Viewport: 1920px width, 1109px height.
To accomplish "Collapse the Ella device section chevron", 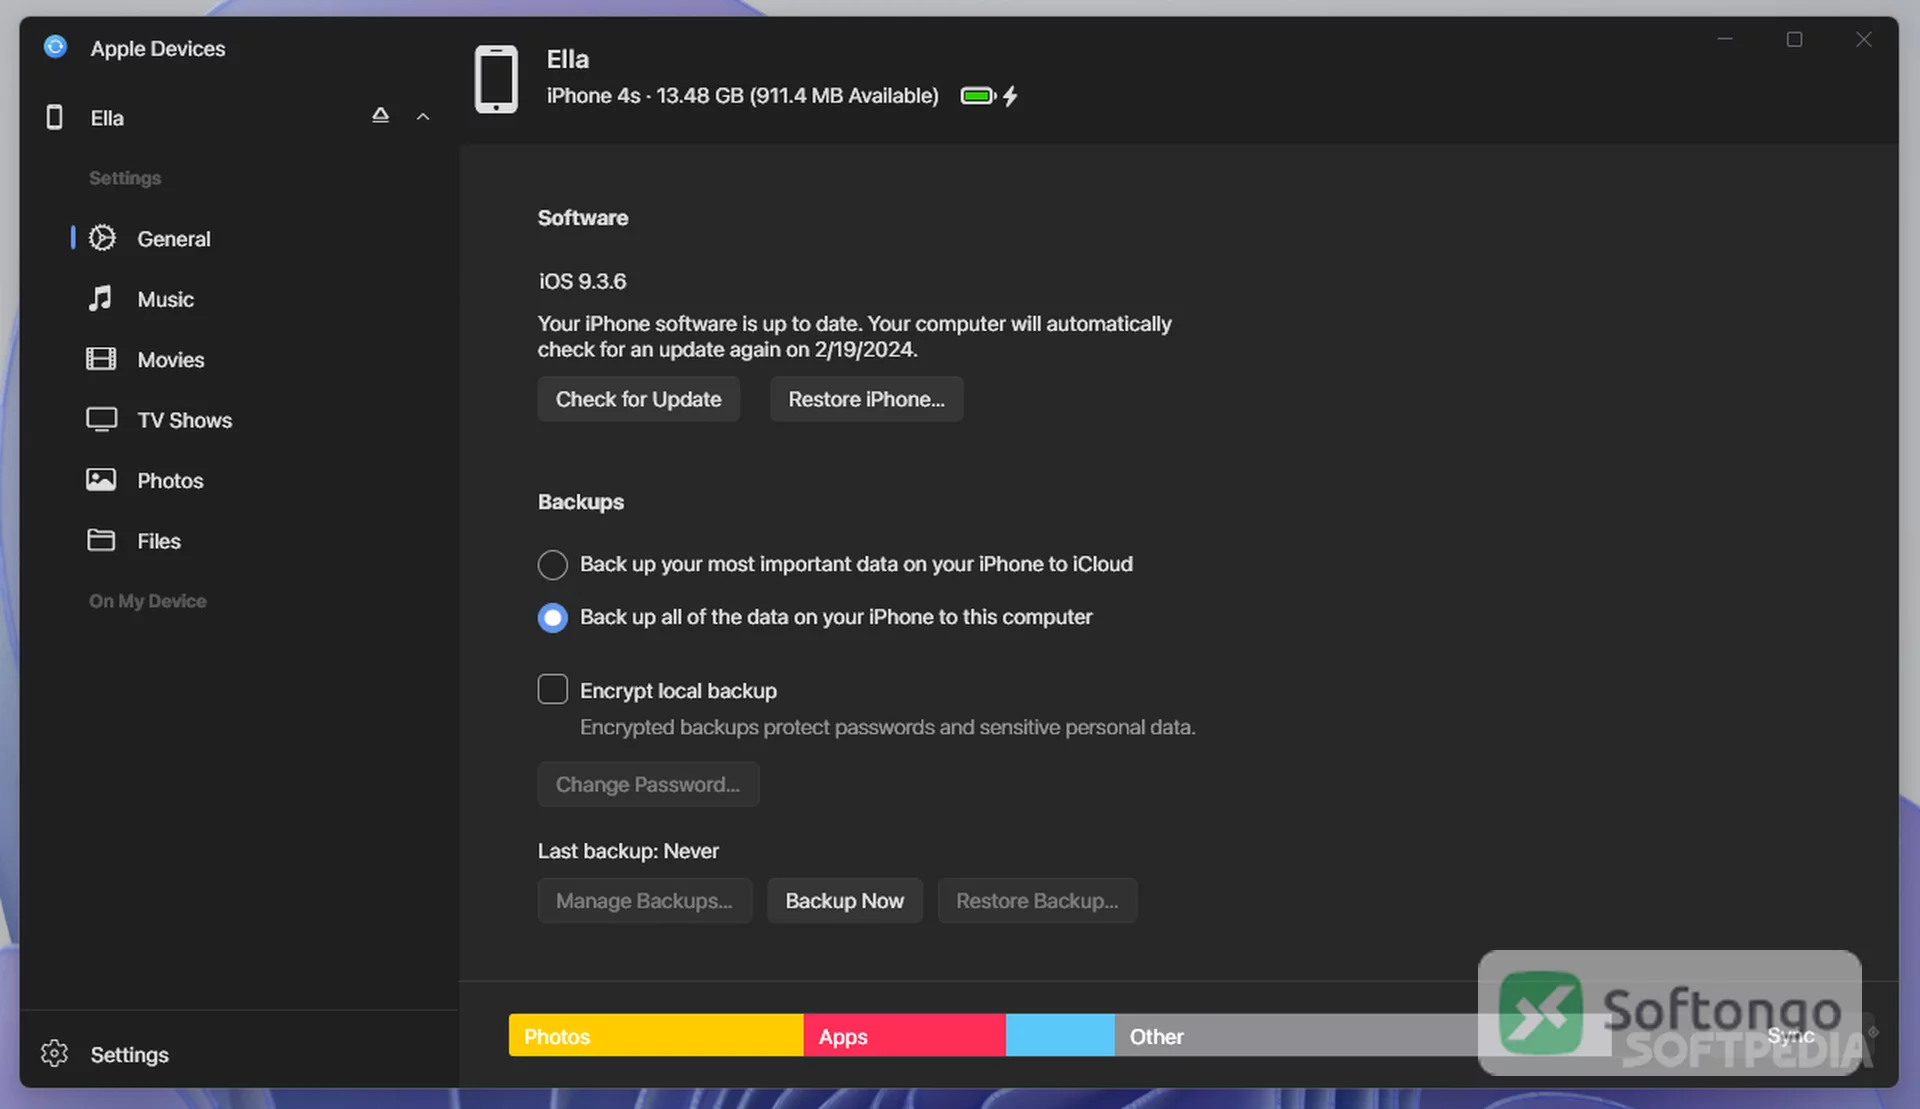I will (423, 117).
